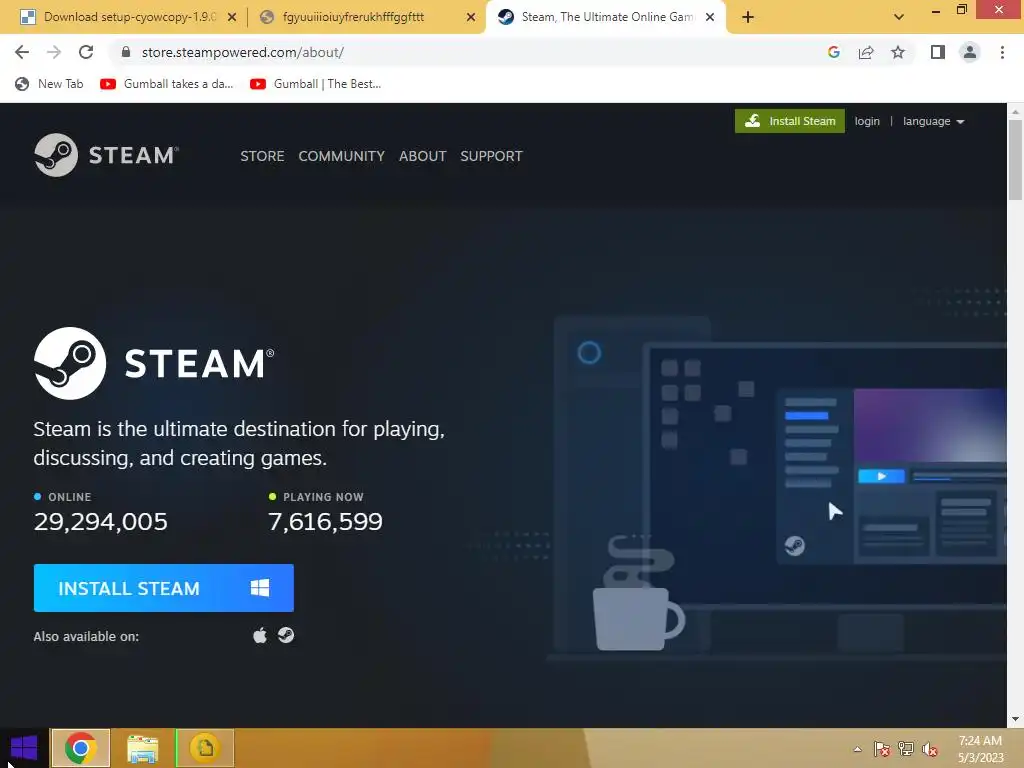The width and height of the screenshot is (1024, 768).
Task: Click the Steam logo in site header
Action: [x=106, y=155]
